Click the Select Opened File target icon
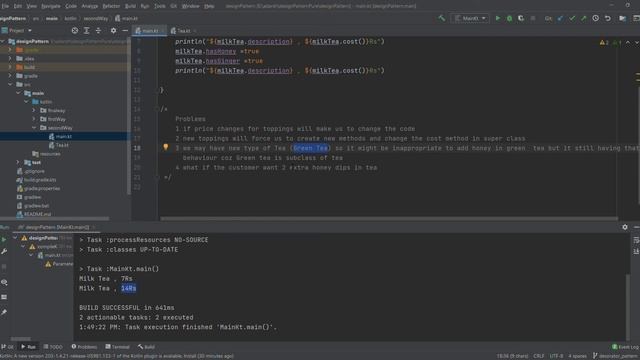This screenshot has width=640, height=360. 75,31
